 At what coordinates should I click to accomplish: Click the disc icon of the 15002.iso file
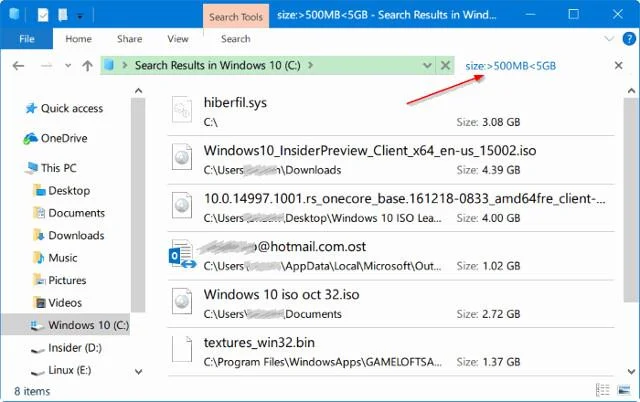pyautogui.click(x=182, y=157)
